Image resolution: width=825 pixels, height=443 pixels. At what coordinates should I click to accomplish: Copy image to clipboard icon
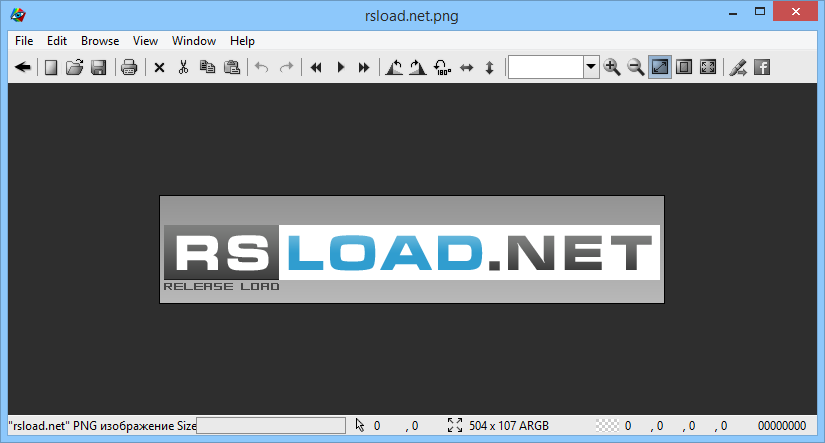pyautogui.click(x=207, y=67)
